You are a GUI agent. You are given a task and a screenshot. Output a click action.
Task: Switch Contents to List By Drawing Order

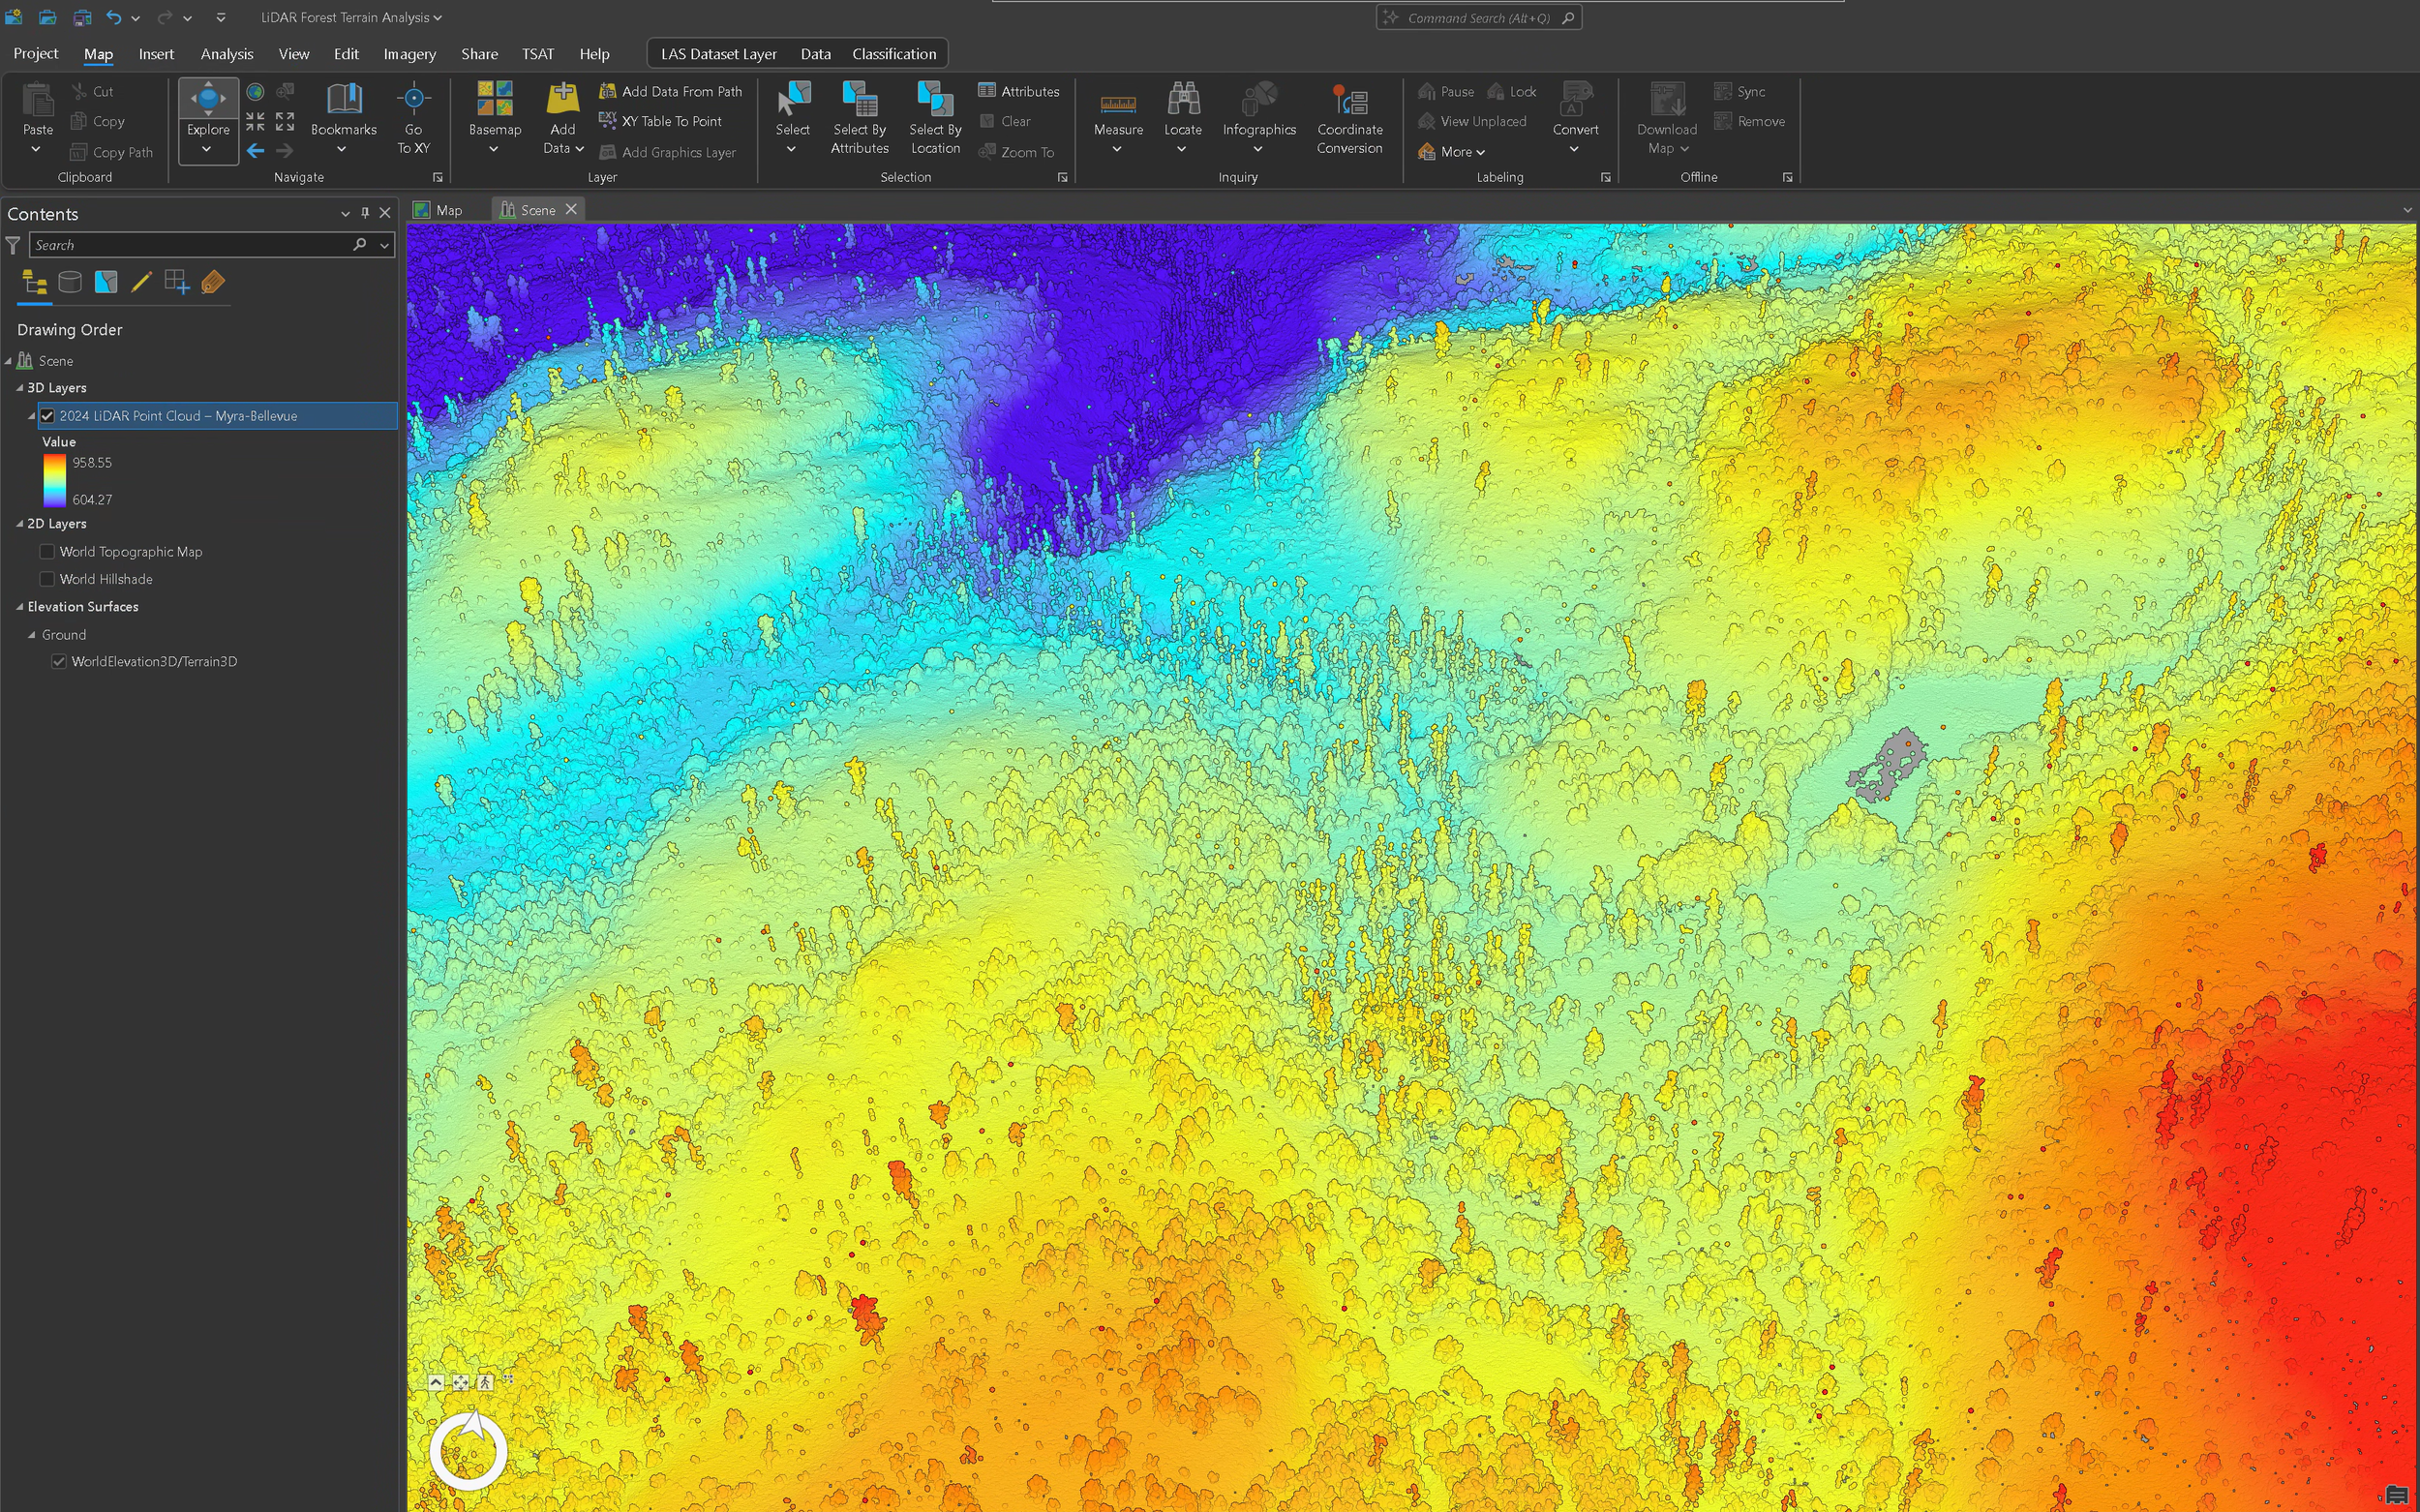click(x=35, y=283)
